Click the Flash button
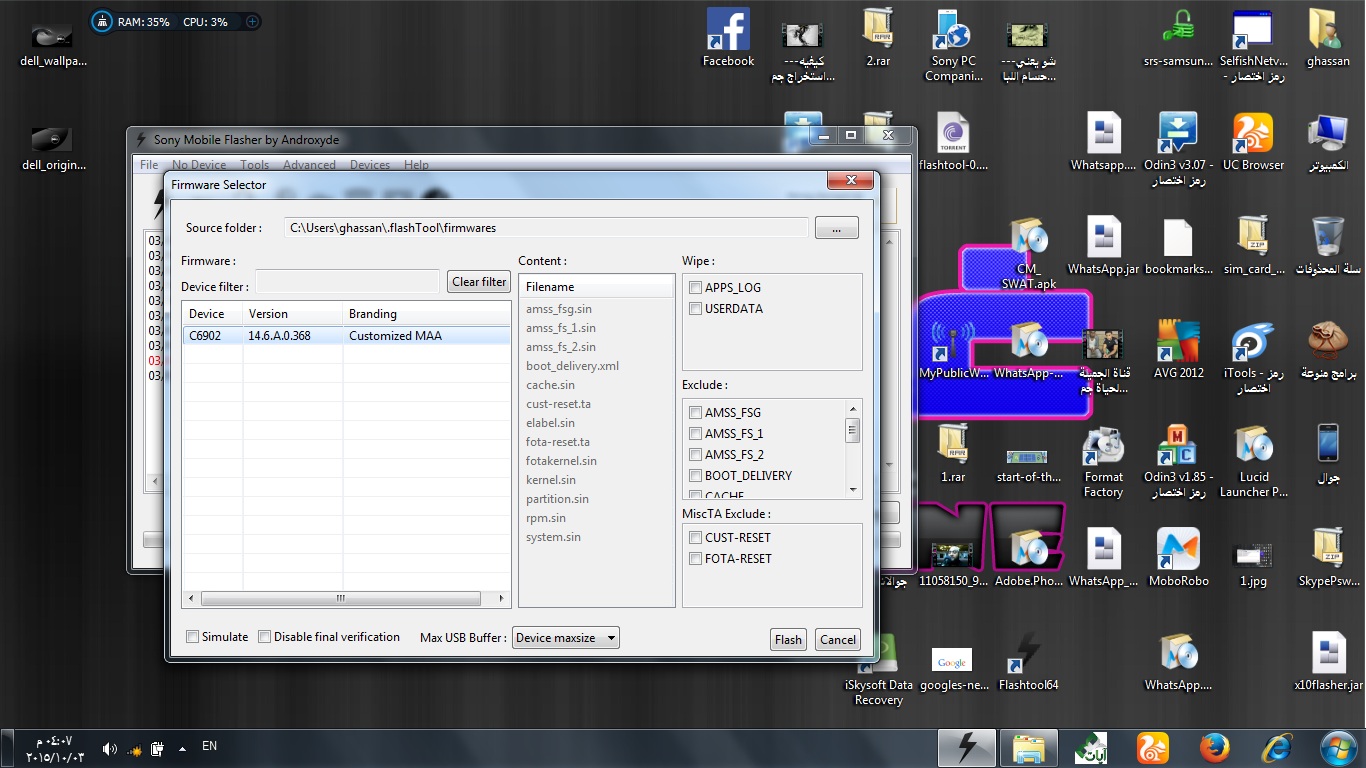 point(788,640)
